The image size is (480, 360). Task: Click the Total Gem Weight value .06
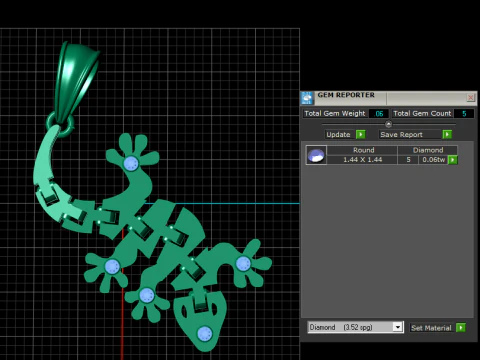point(379,114)
